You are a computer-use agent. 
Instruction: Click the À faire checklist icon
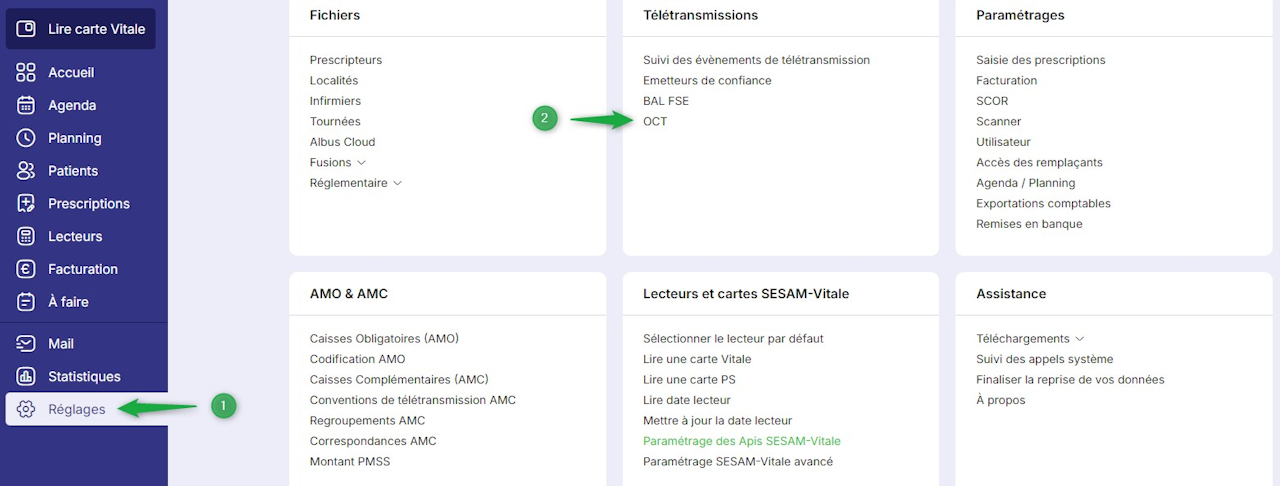(x=26, y=302)
